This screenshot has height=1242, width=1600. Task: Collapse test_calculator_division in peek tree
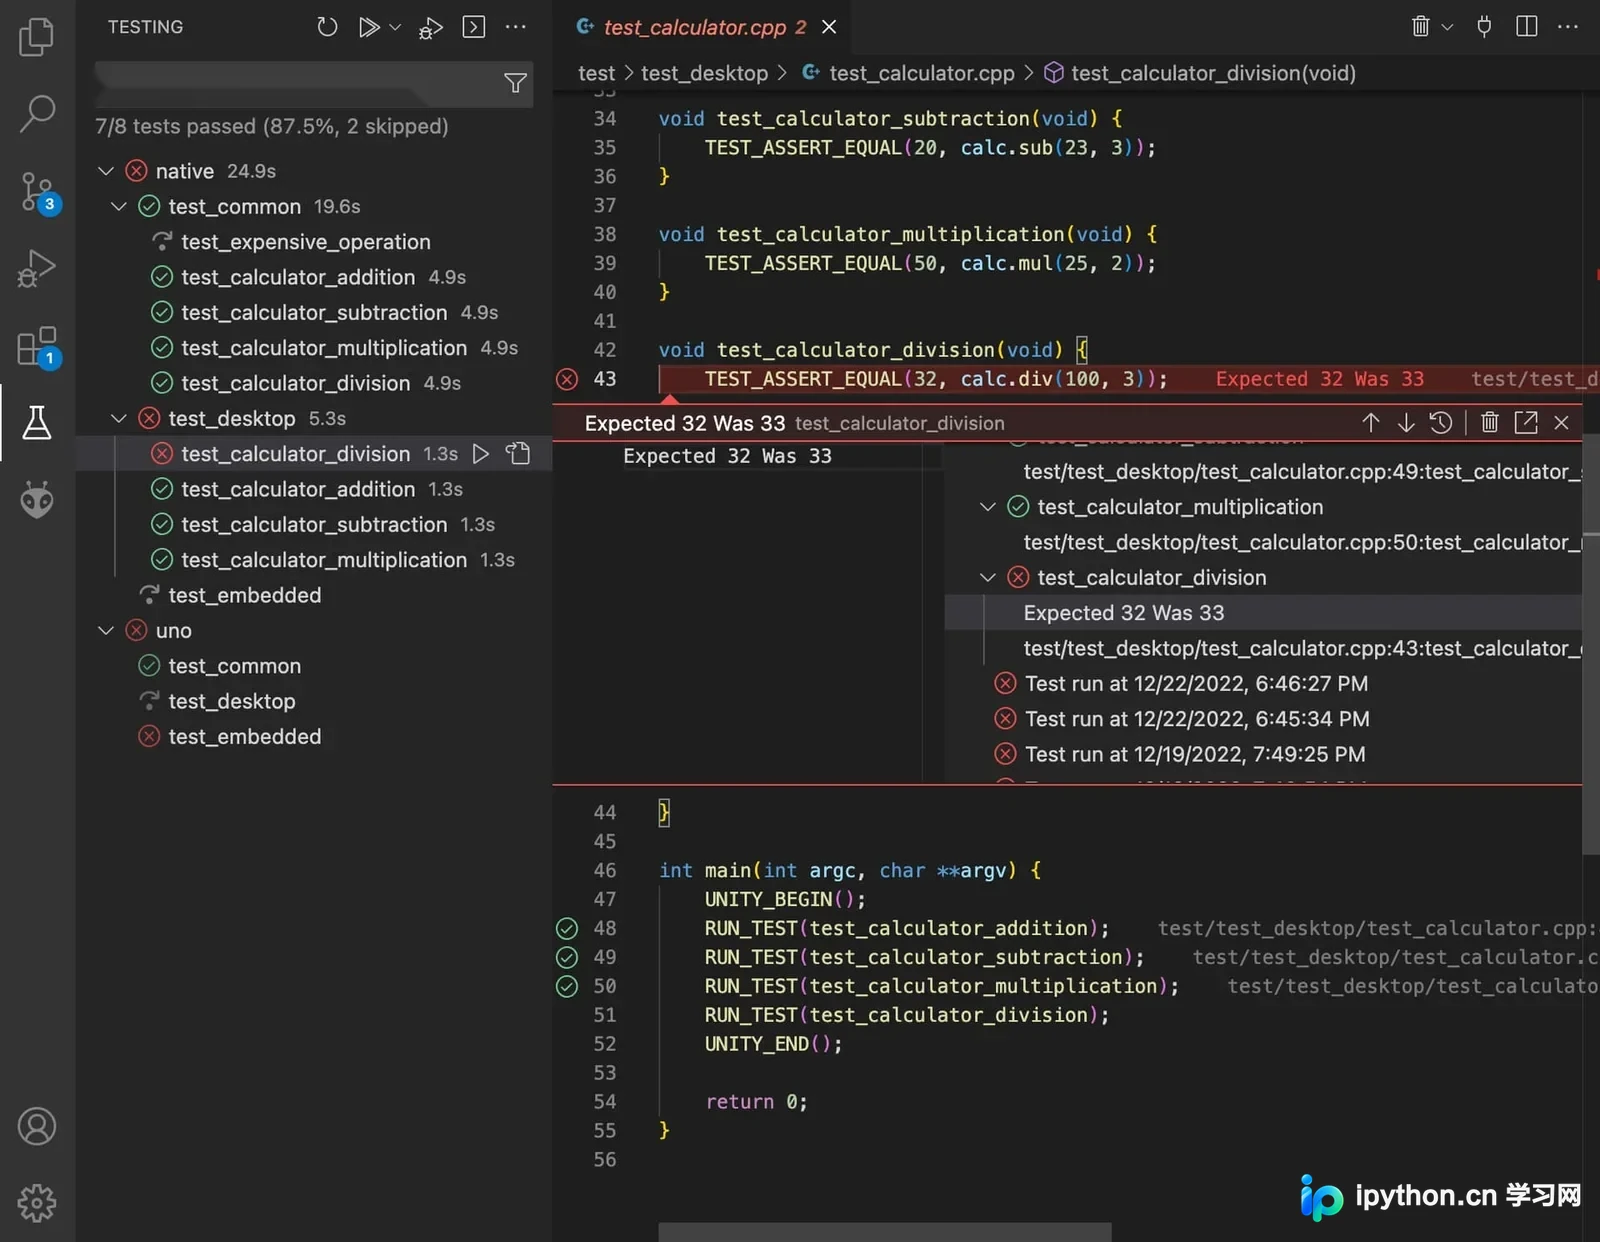988,578
